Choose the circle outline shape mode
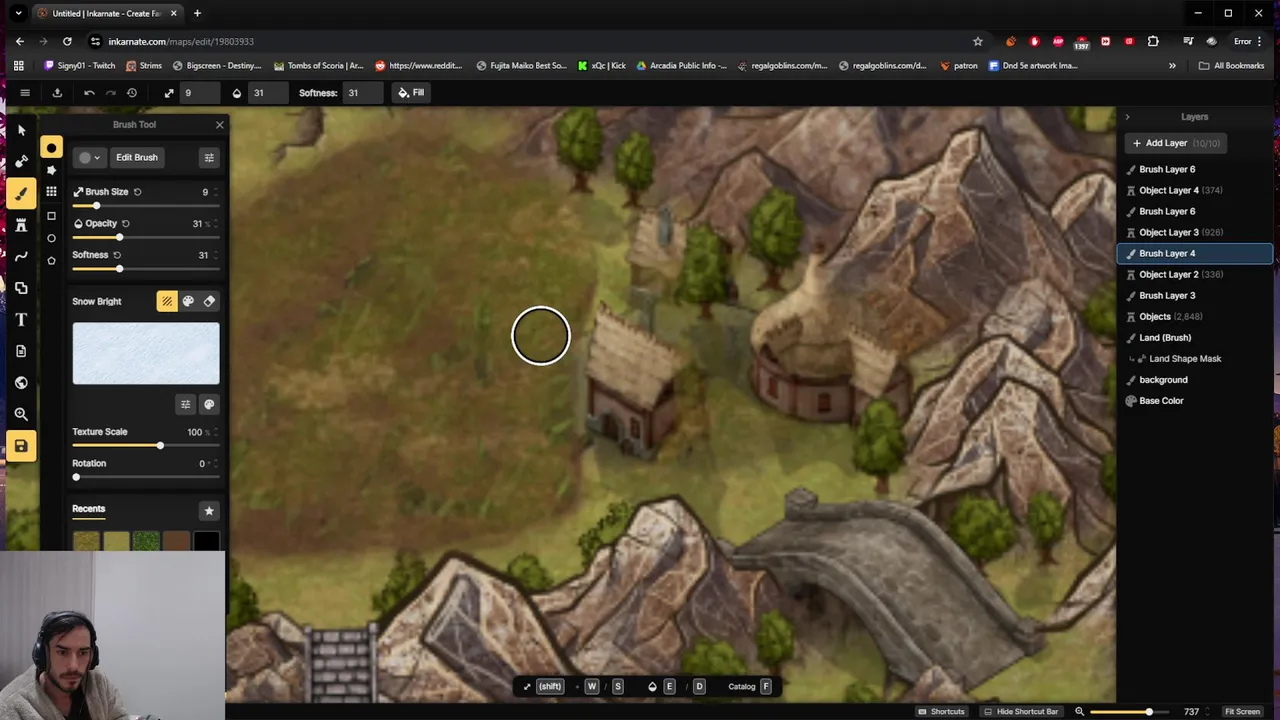 51,238
